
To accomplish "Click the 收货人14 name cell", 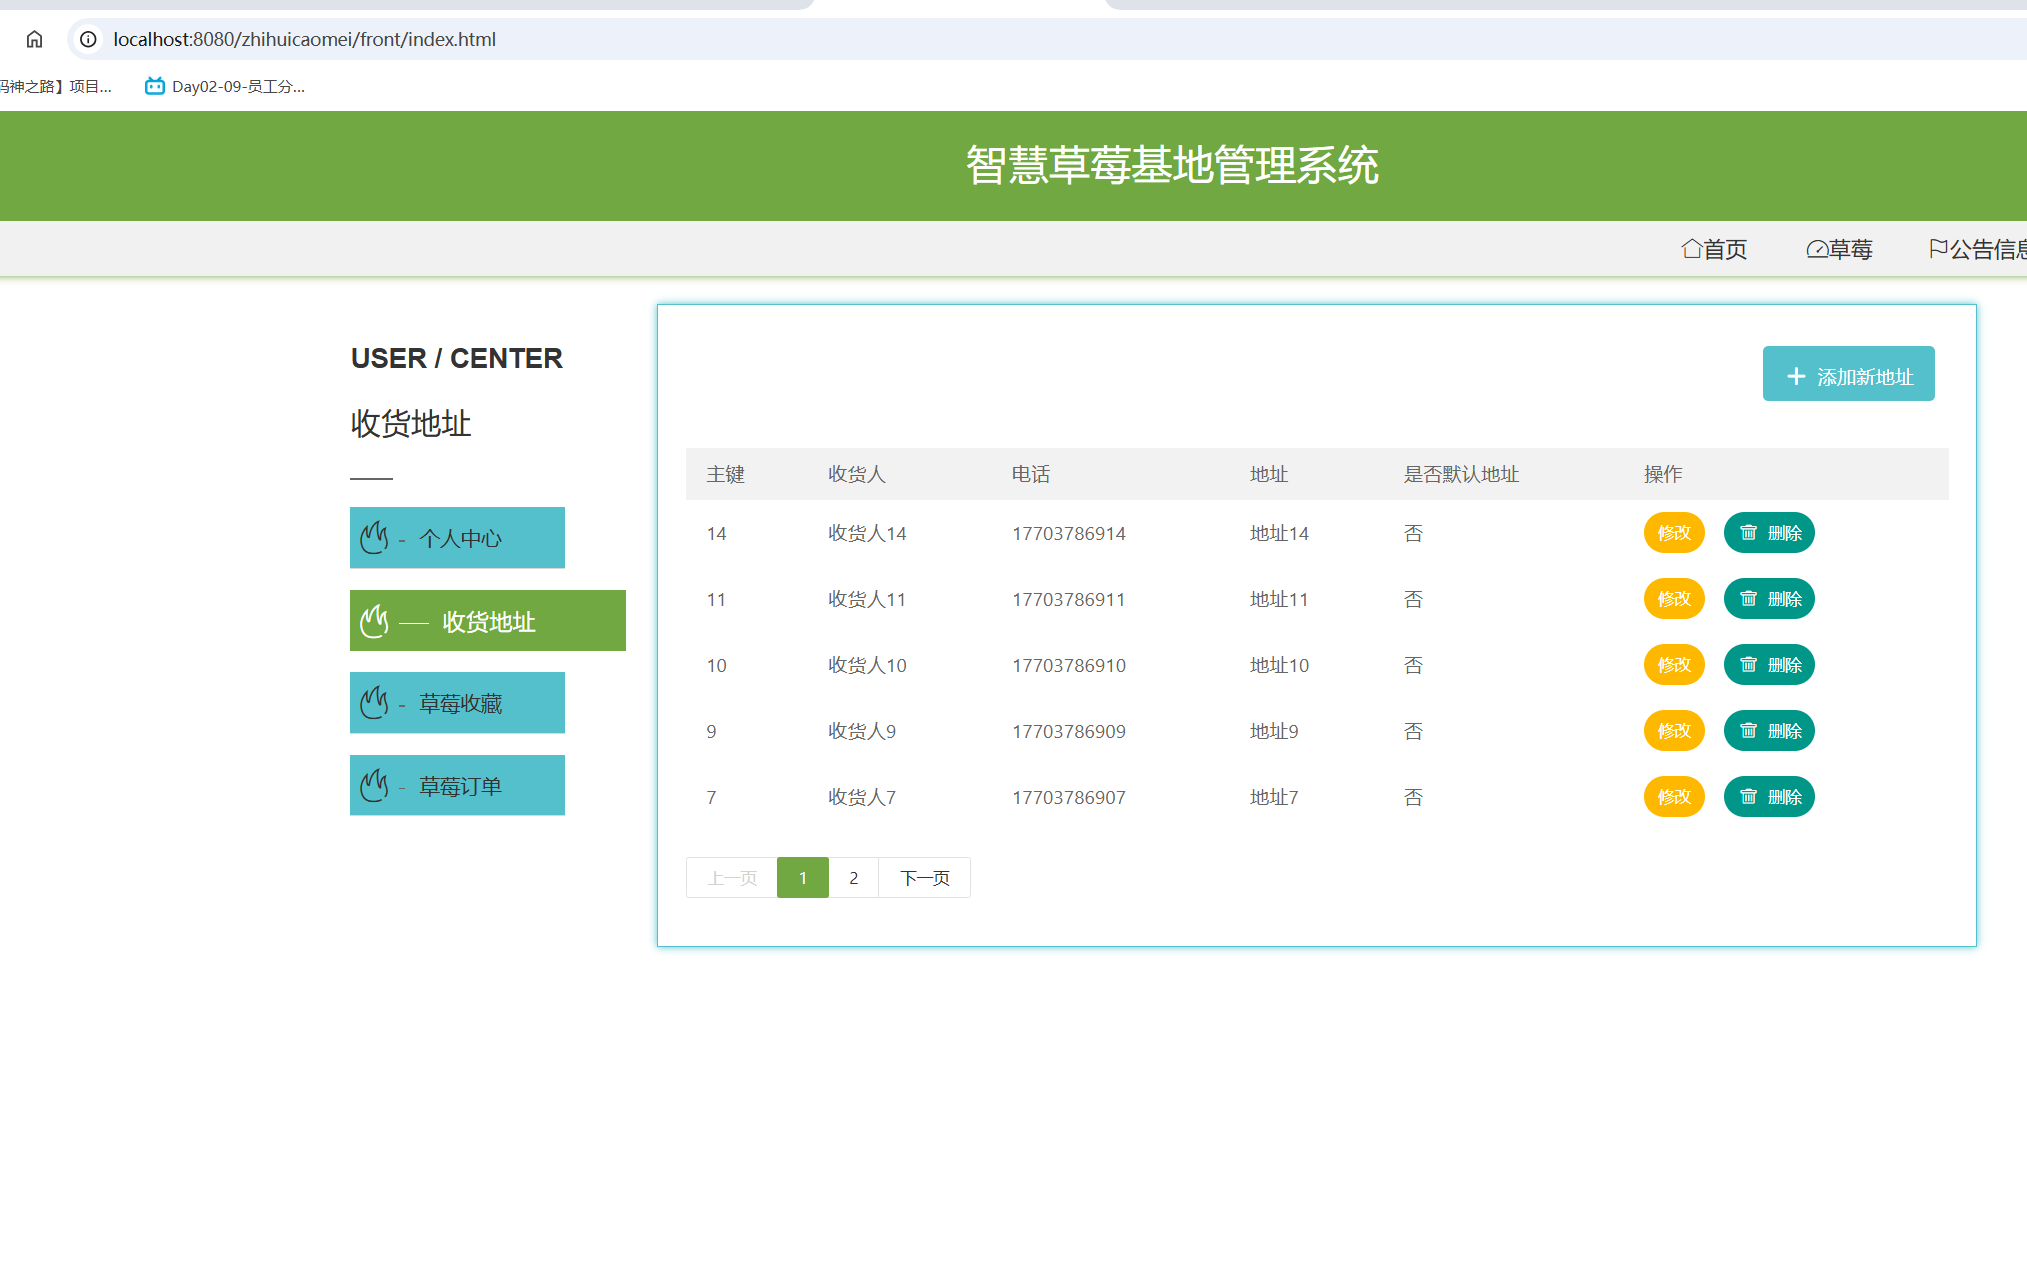I will pyautogui.click(x=867, y=533).
